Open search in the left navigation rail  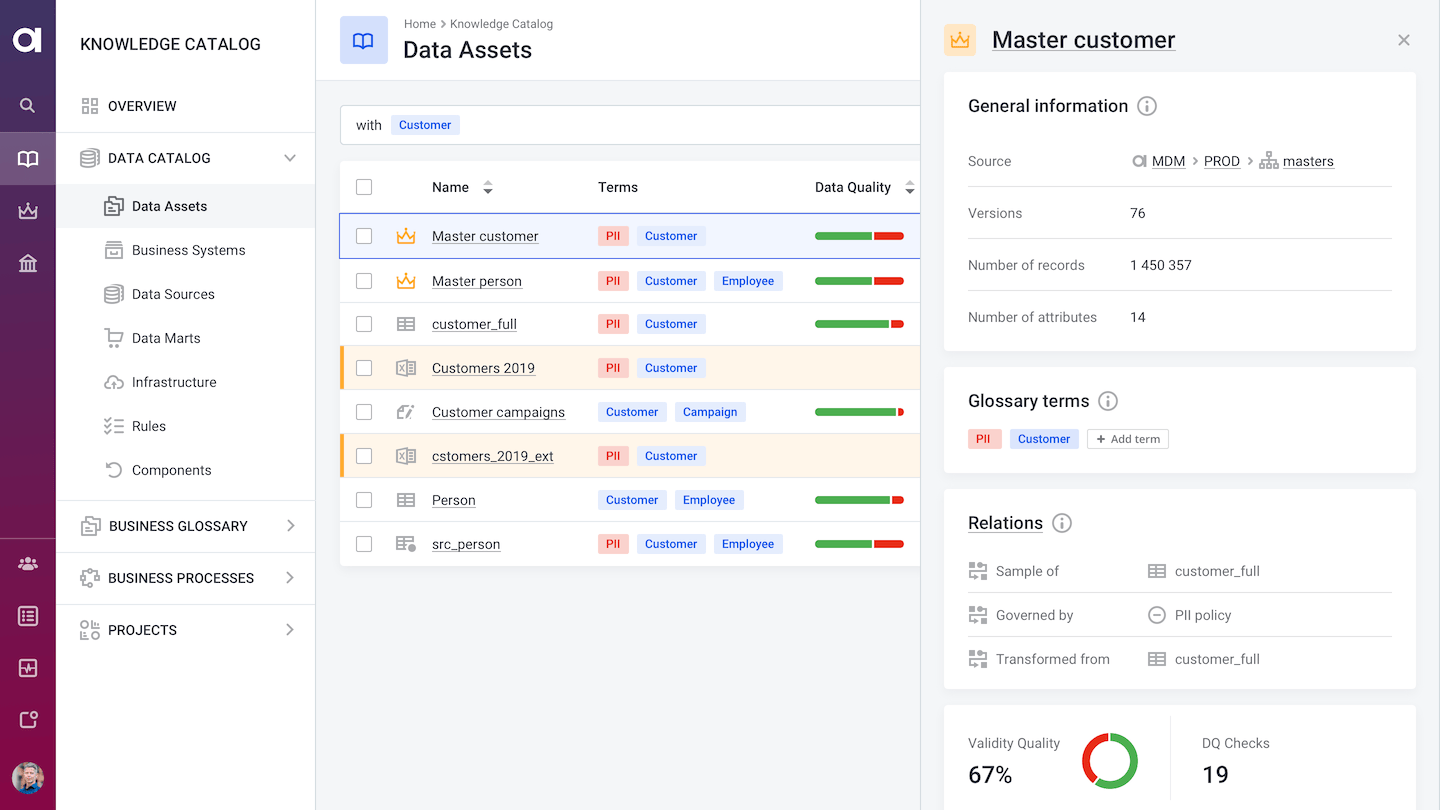[x=27, y=105]
